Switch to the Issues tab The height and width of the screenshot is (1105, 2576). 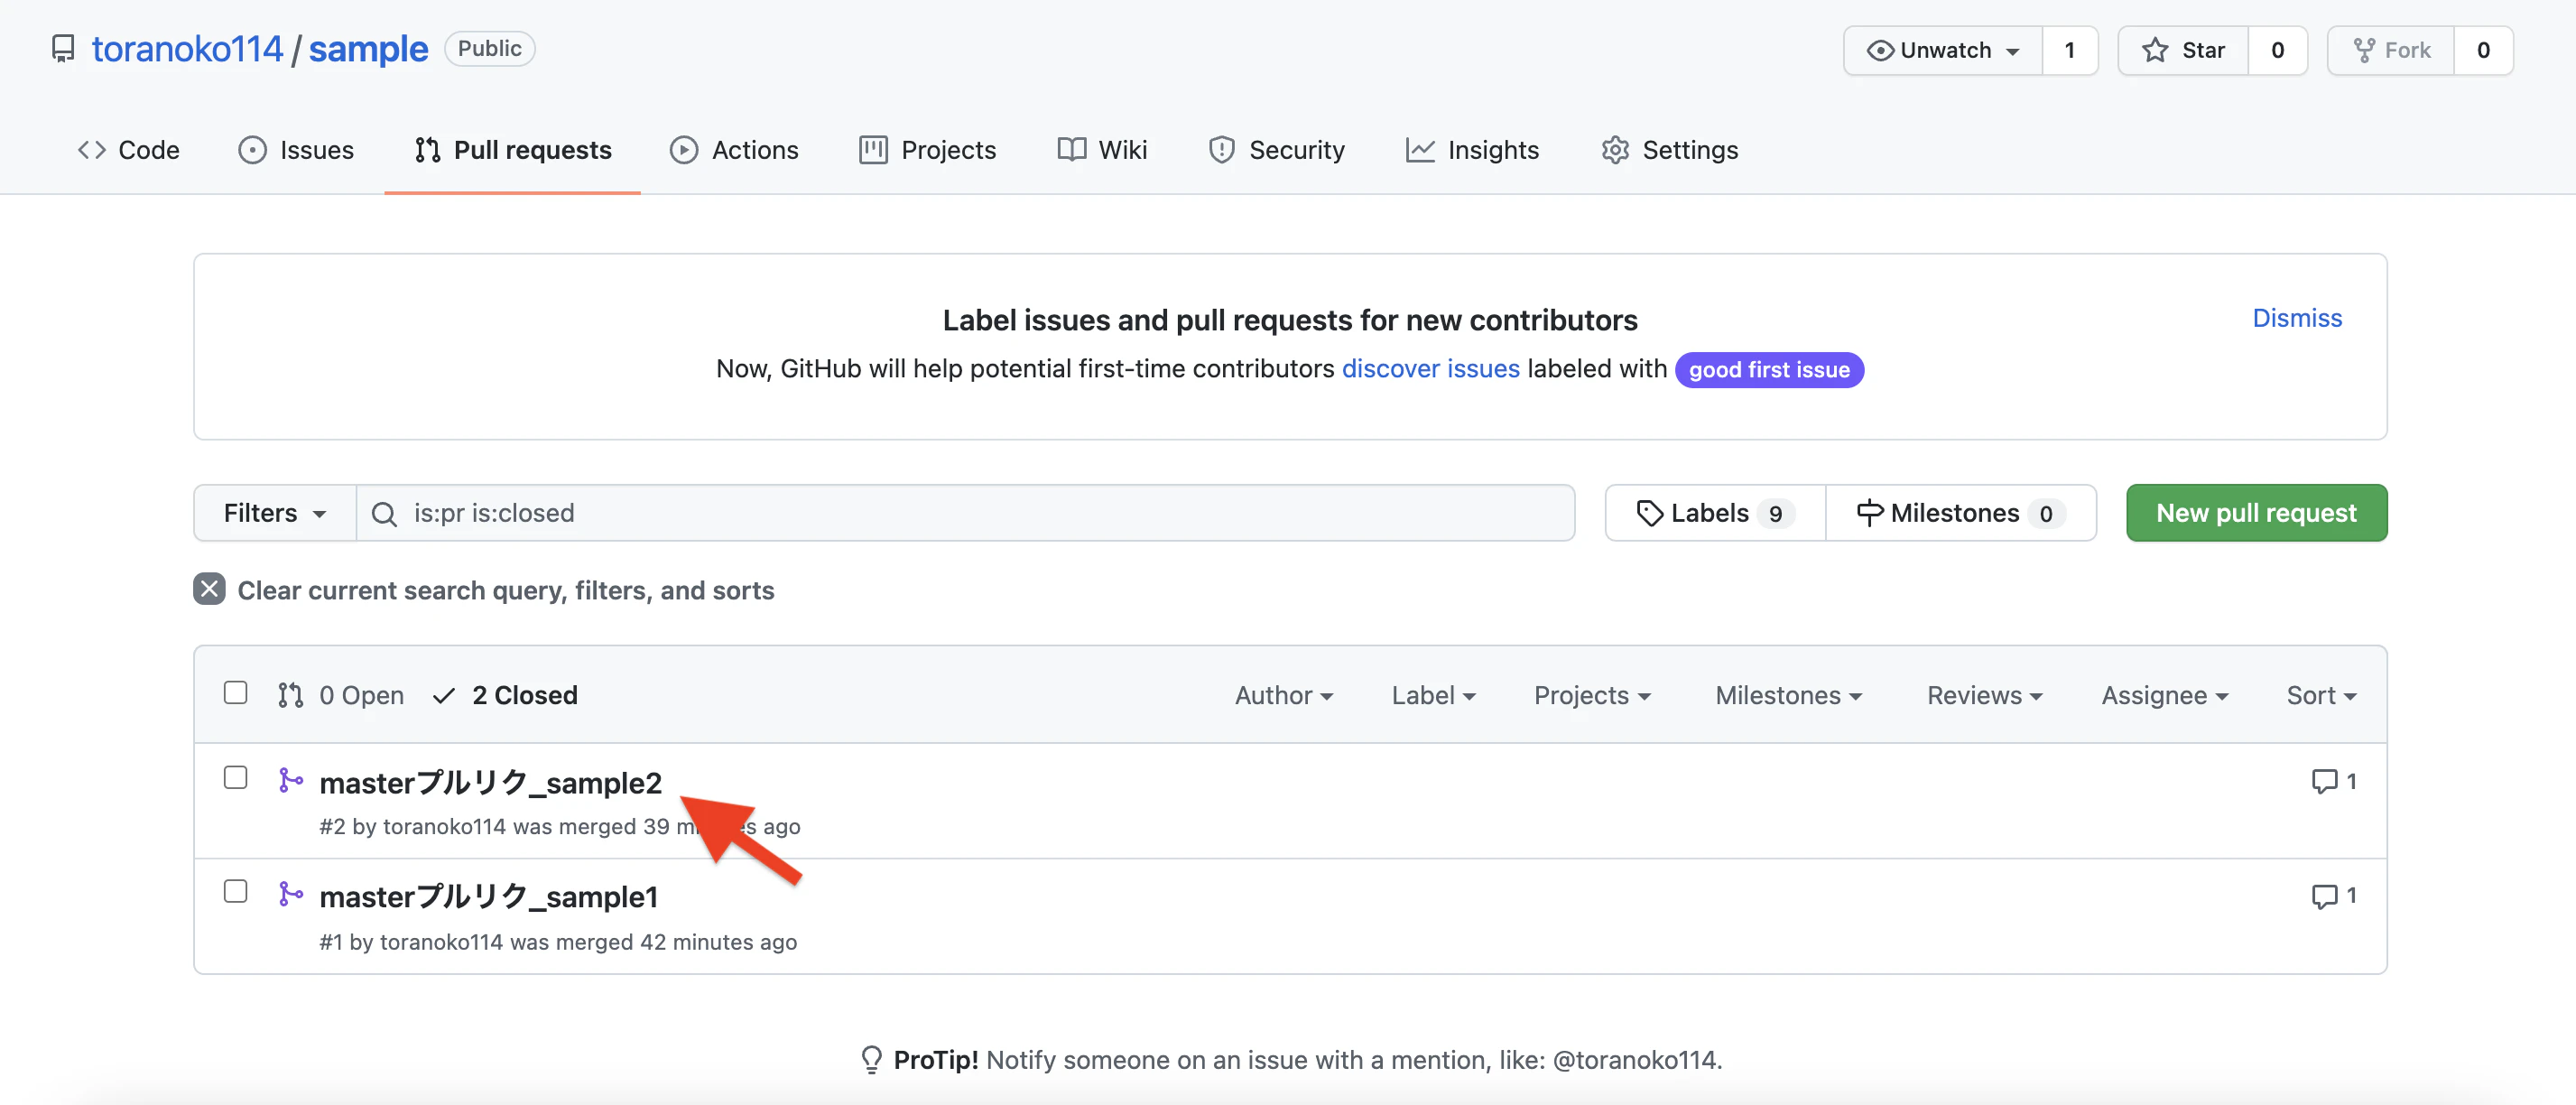click(296, 150)
